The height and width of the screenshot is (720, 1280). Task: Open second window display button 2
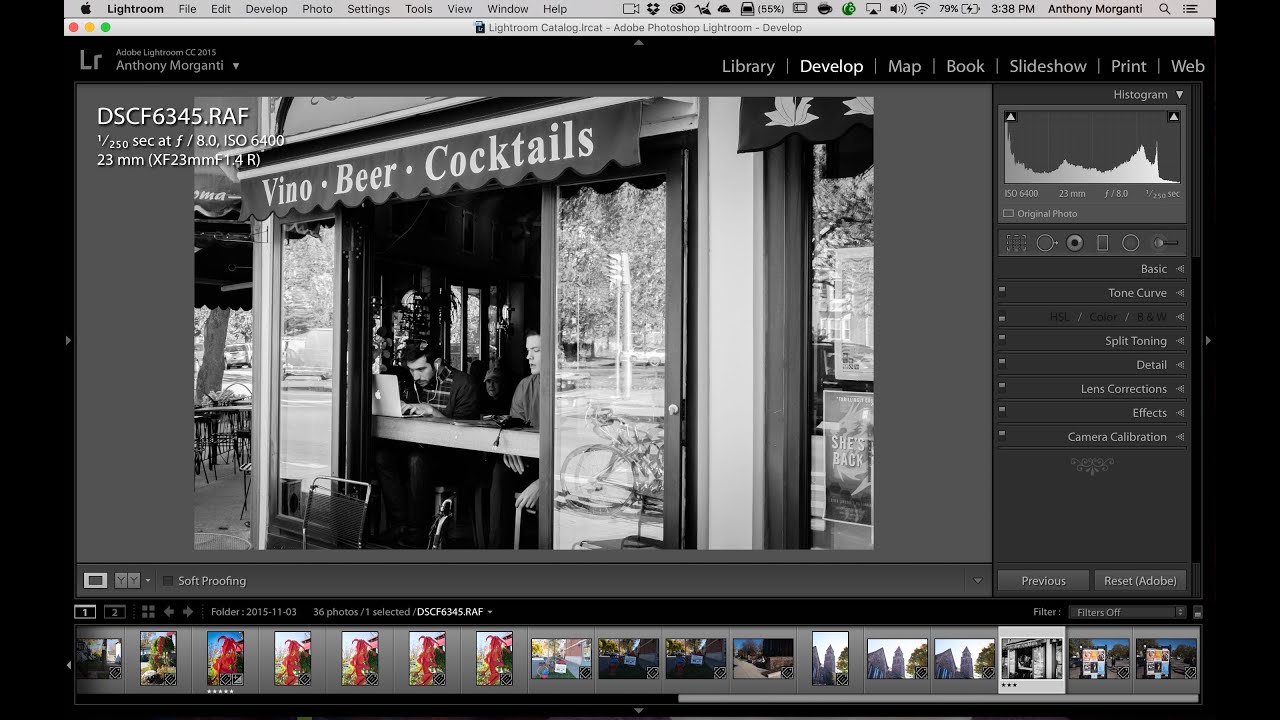point(115,612)
